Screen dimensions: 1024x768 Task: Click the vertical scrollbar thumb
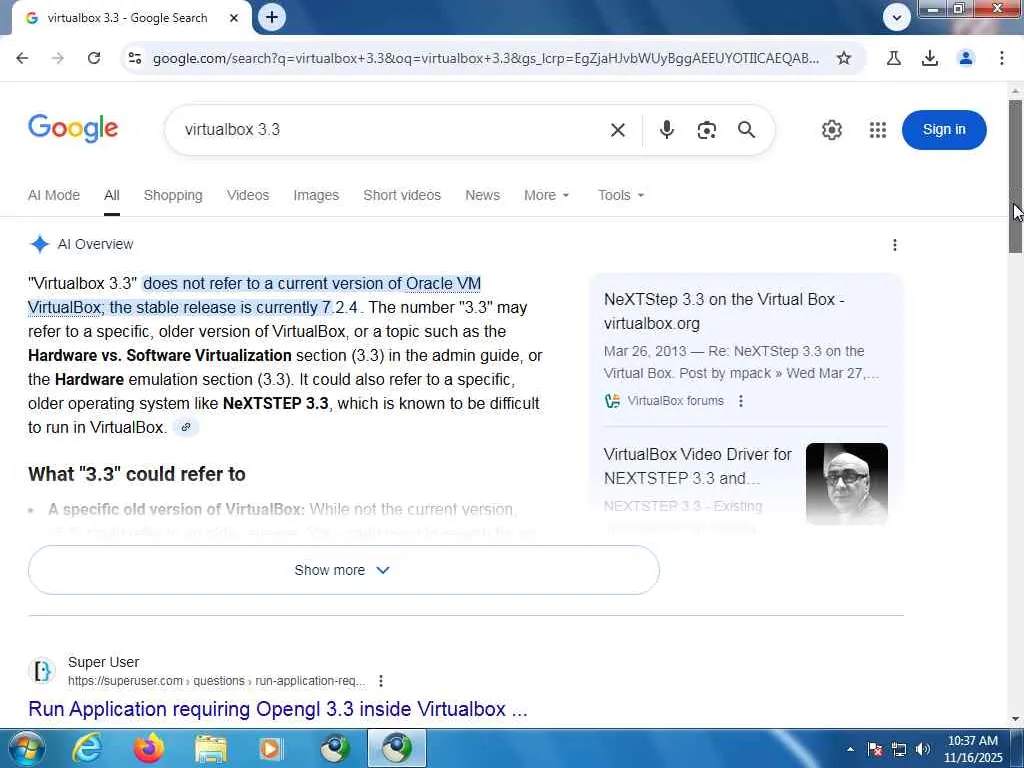(x=1016, y=176)
